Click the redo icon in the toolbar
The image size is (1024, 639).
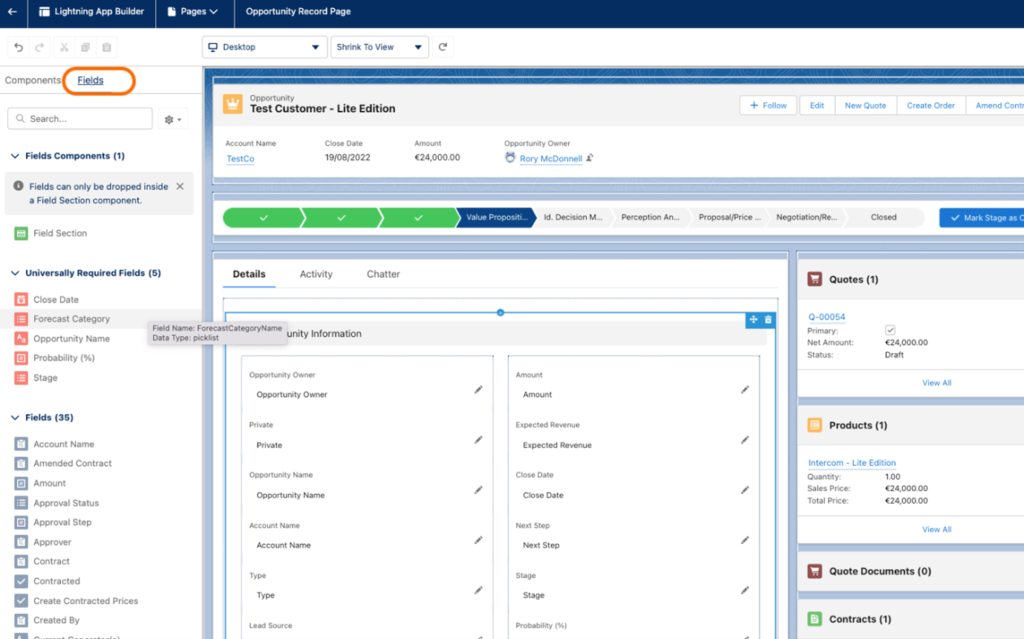pos(40,47)
